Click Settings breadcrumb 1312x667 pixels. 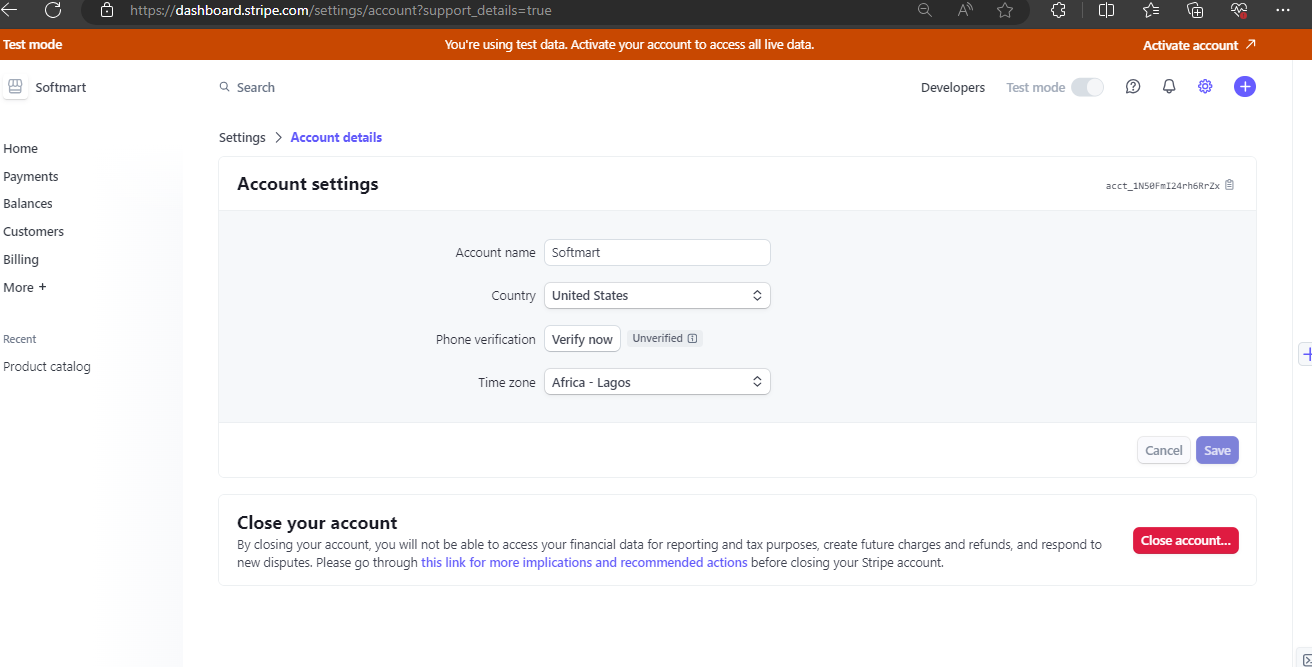[x=242, y=137]
